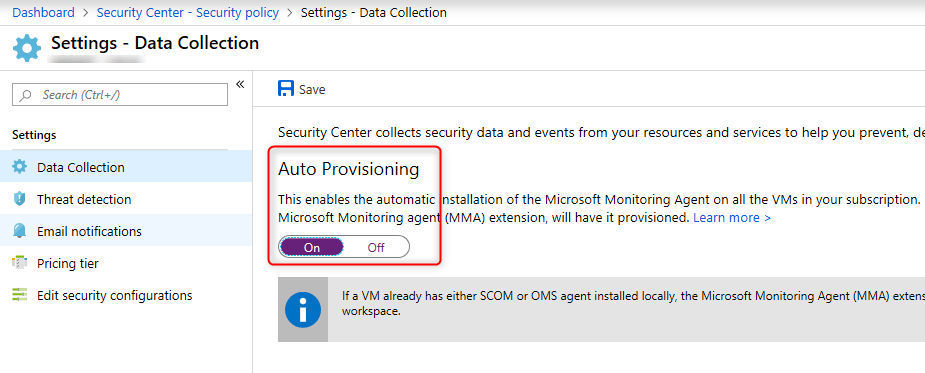925x373 pixels.
Task: Open Pricing tier settings
Action: (126, 263)
